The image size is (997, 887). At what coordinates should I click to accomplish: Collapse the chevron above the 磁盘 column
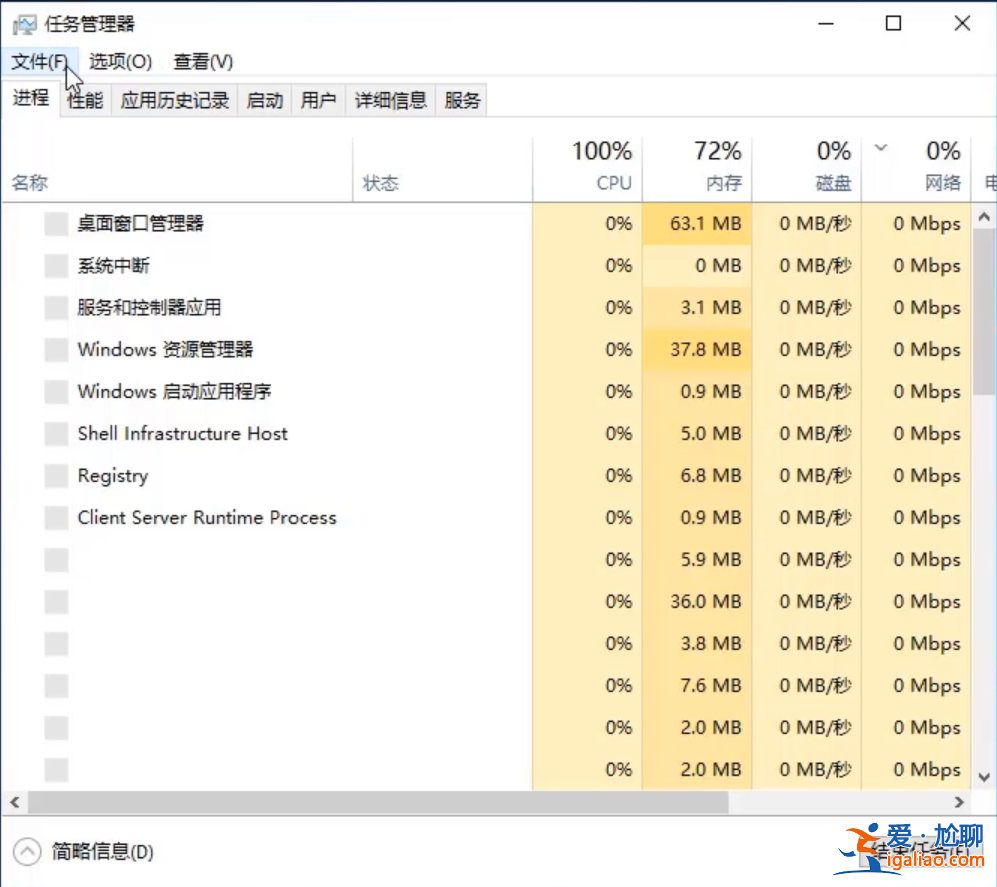(879, 148)
